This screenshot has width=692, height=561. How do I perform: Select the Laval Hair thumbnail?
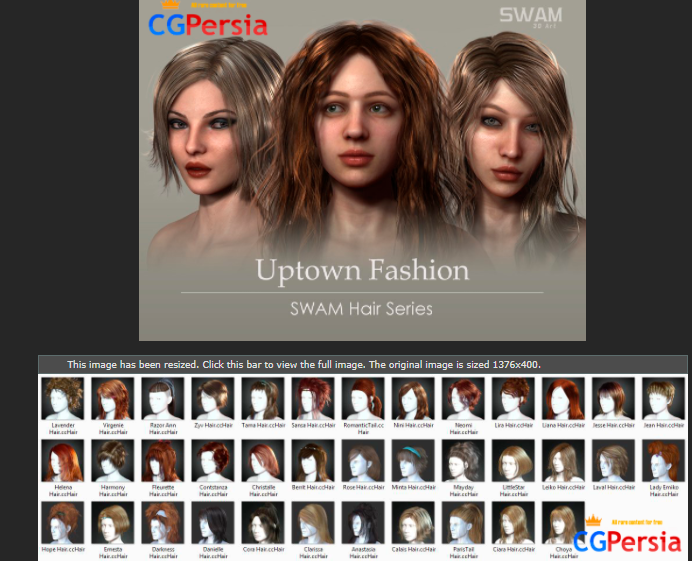click(x=613, y=461)
